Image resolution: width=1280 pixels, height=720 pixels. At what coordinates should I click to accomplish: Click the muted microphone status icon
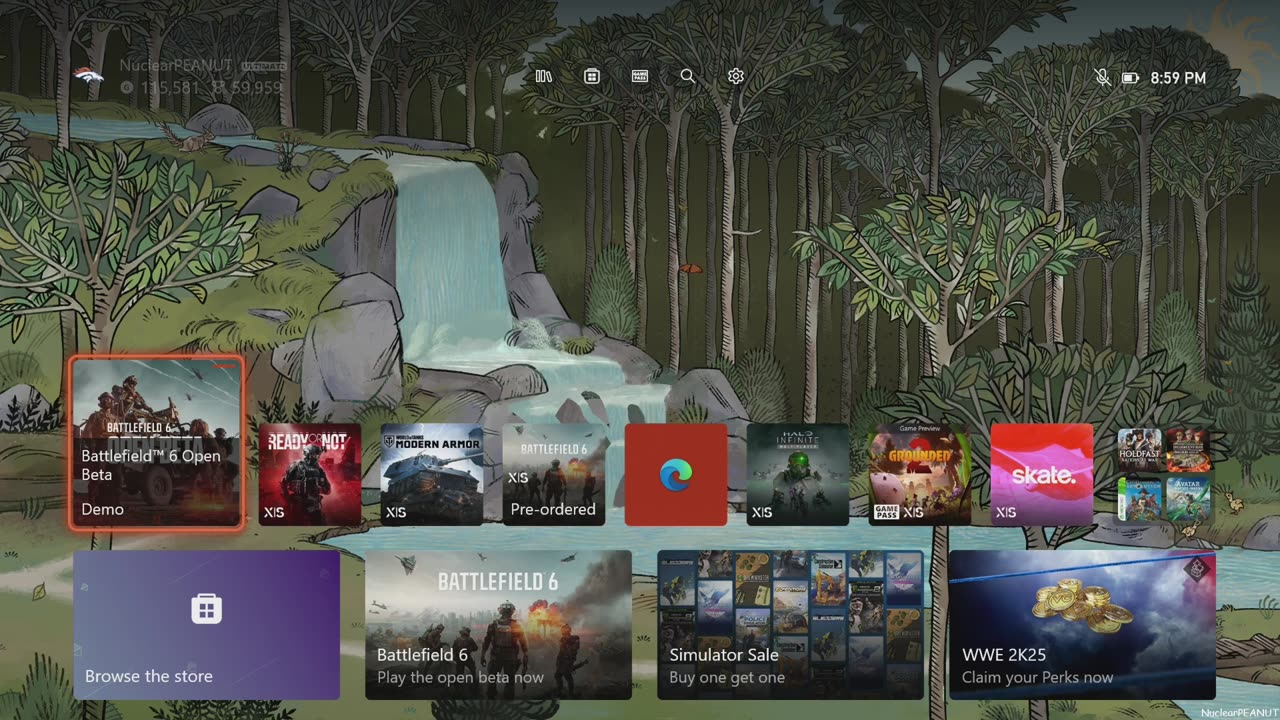(x=1102, y=77)
